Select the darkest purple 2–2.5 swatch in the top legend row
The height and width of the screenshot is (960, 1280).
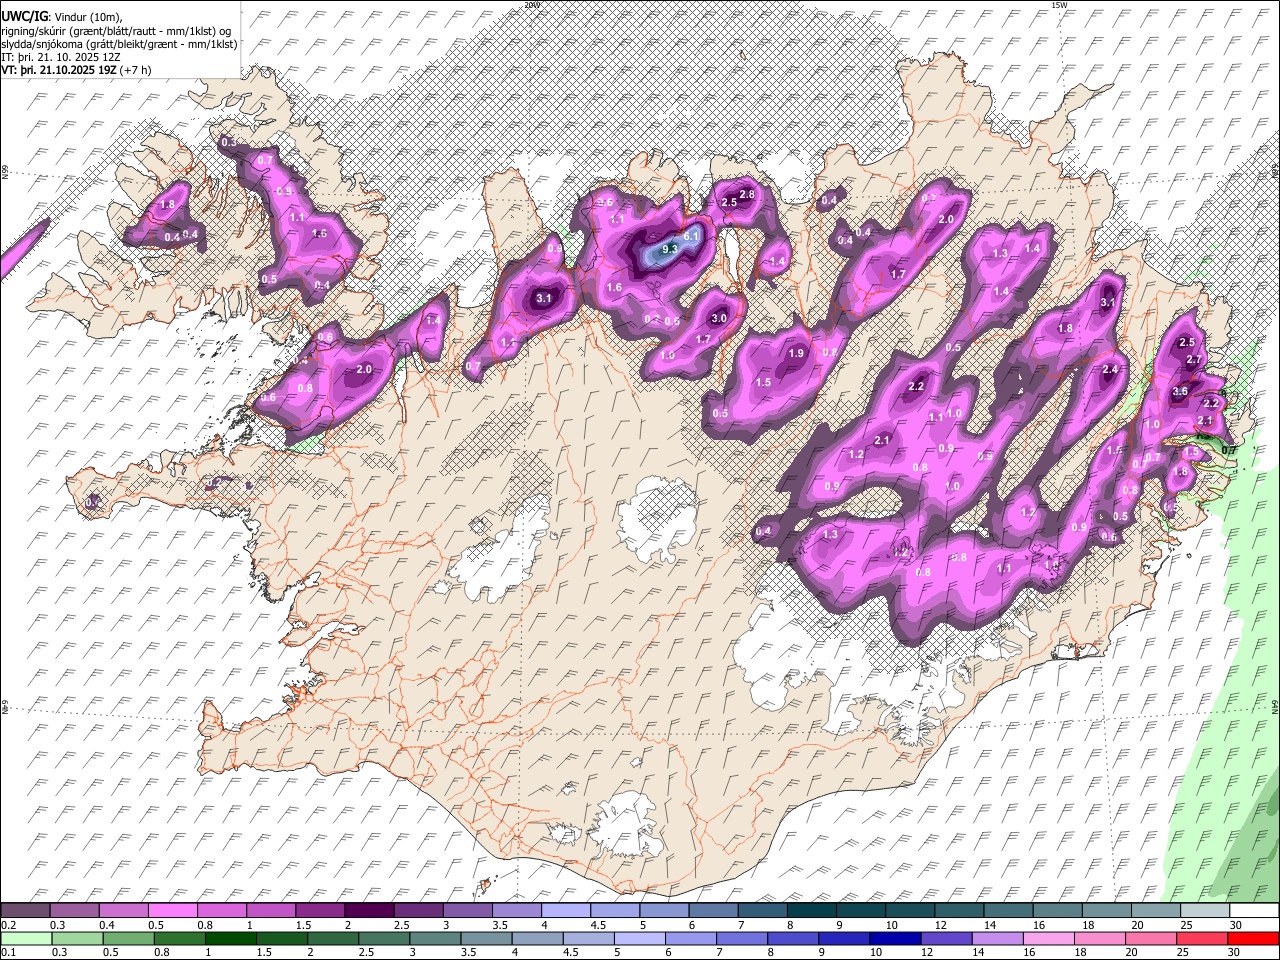[370, 911]
